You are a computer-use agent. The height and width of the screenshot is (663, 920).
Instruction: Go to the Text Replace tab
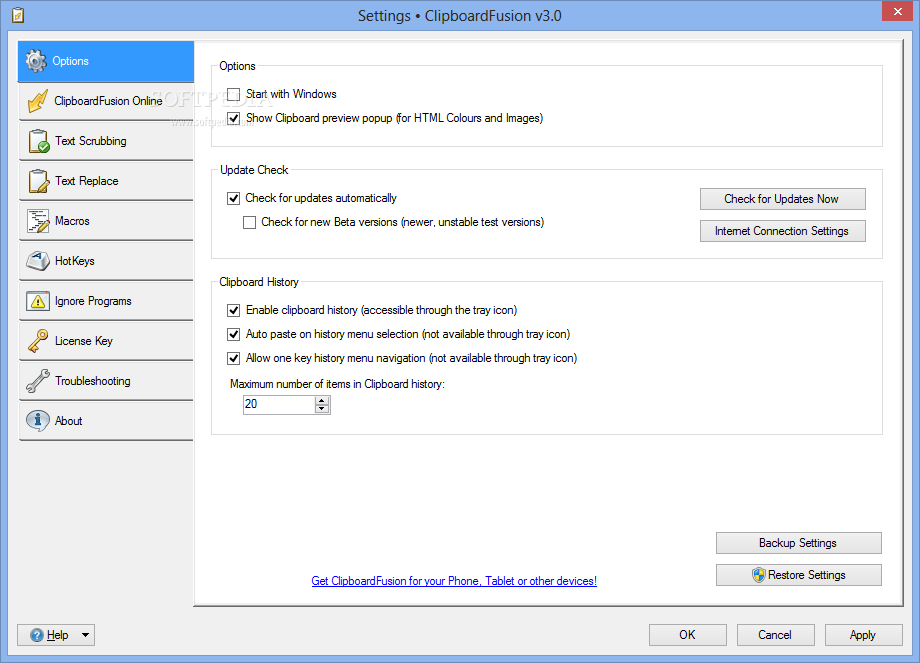(106, 181)
